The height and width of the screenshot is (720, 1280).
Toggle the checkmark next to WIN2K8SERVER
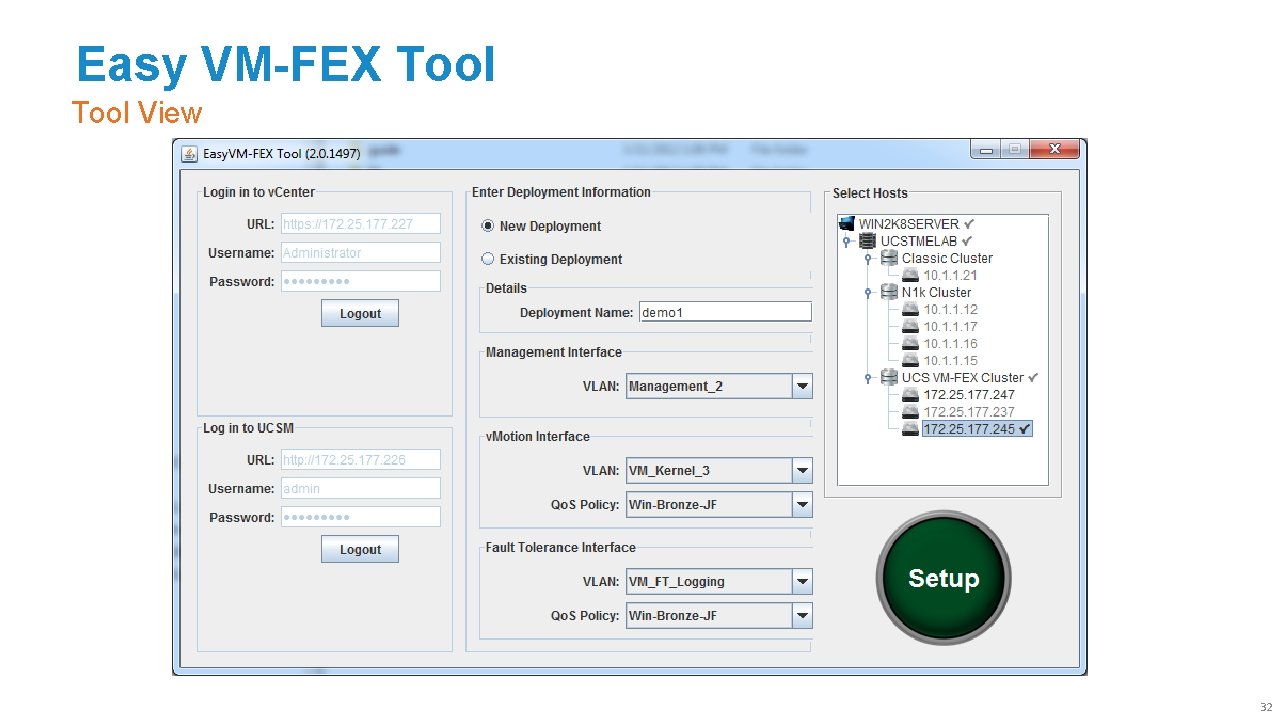[x=969, y=224]
